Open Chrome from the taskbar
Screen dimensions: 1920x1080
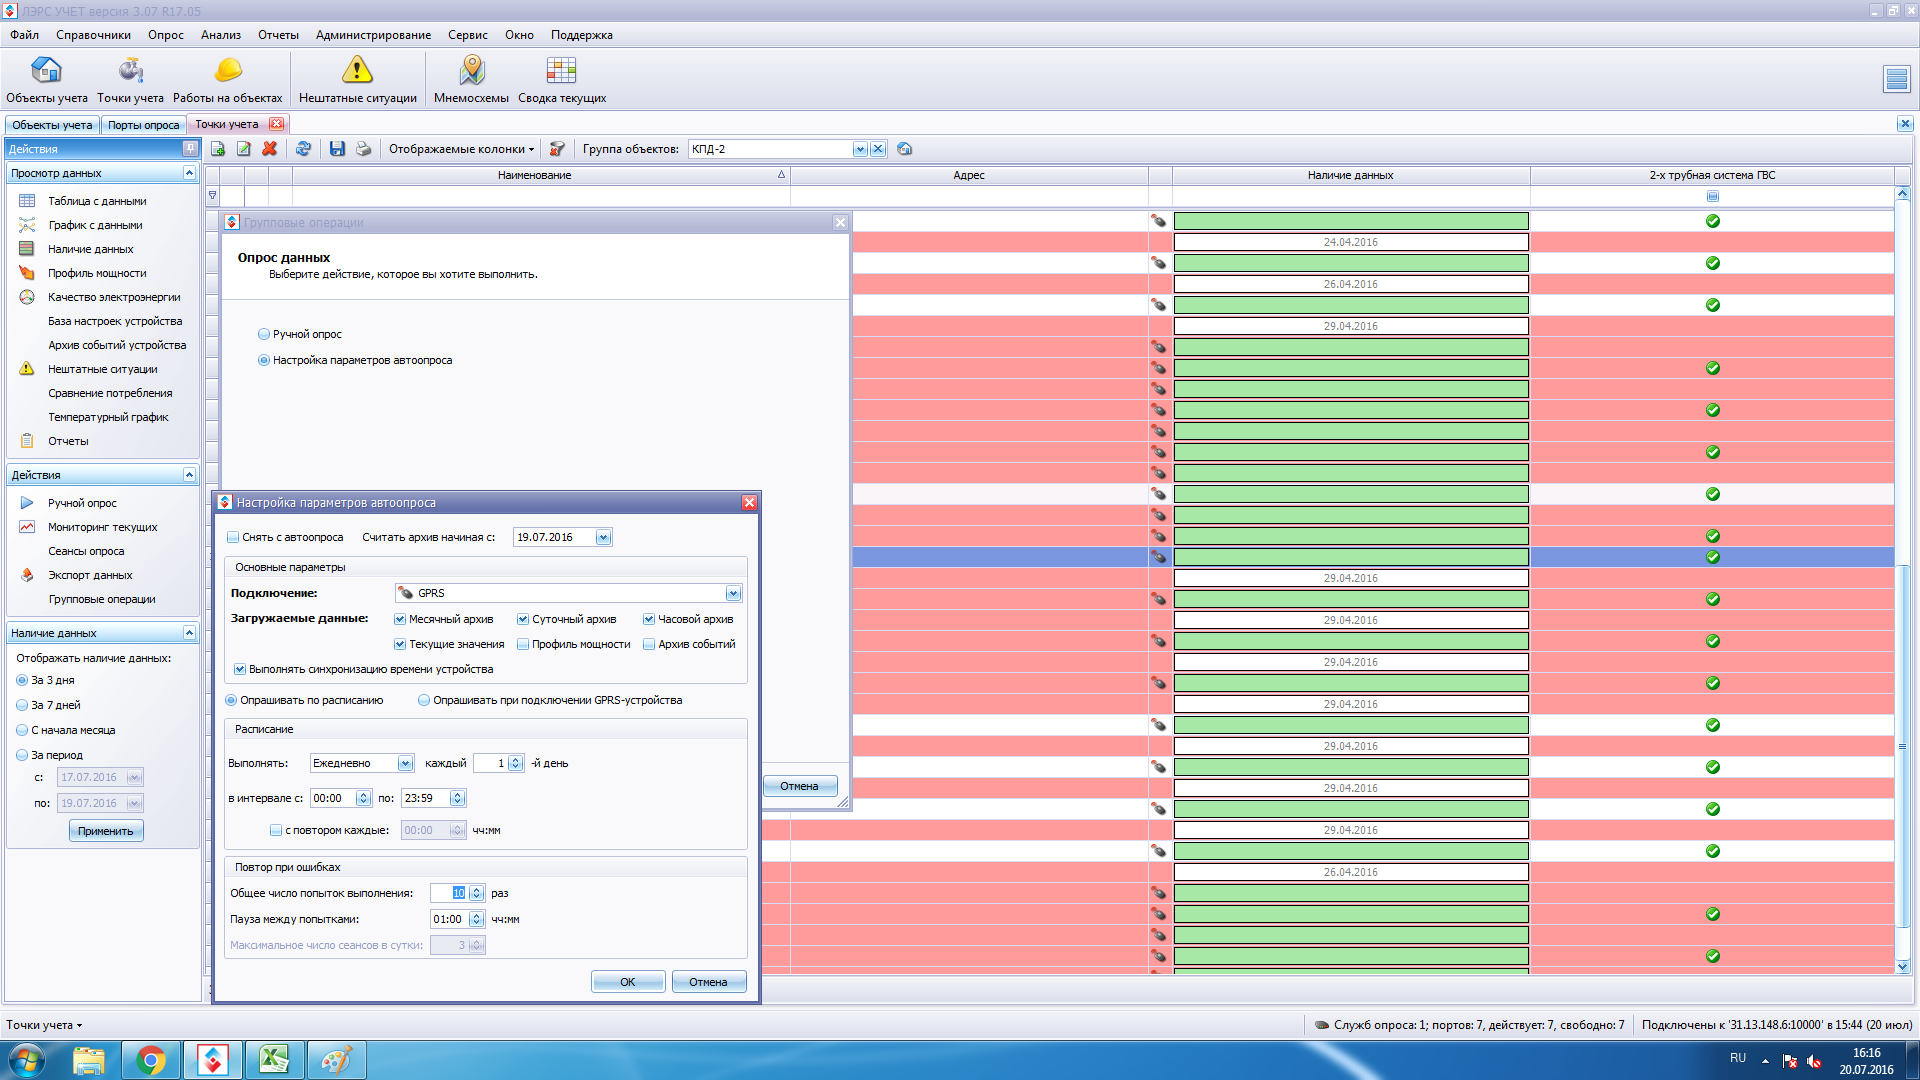pyautogui.click(x=151, y=1060)
